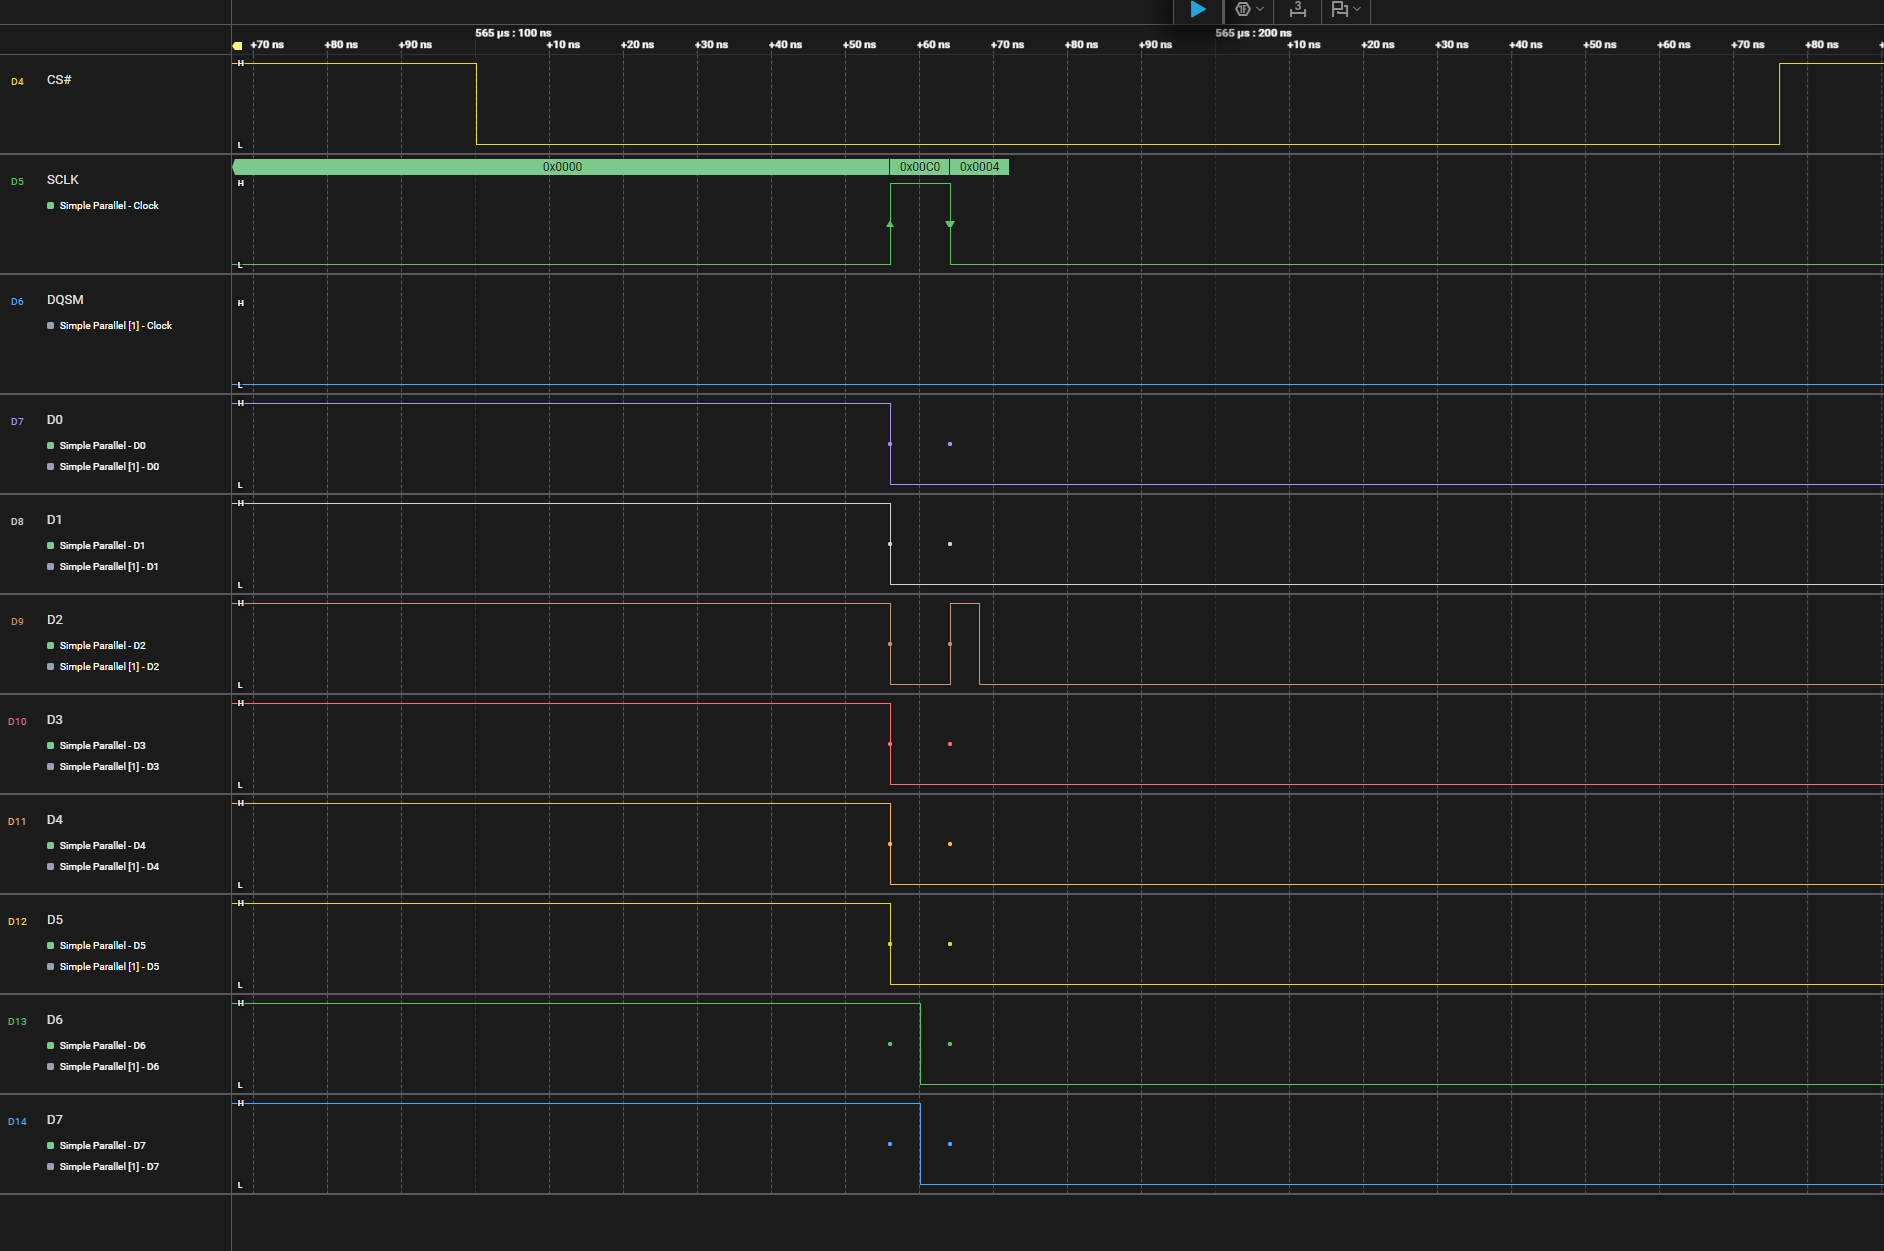Image resolution: width=1884 pixels, height=1251 pixels.
Task: Click the Simple Parallel - D4 analyzer label
Action: click(x=102, y=846)
